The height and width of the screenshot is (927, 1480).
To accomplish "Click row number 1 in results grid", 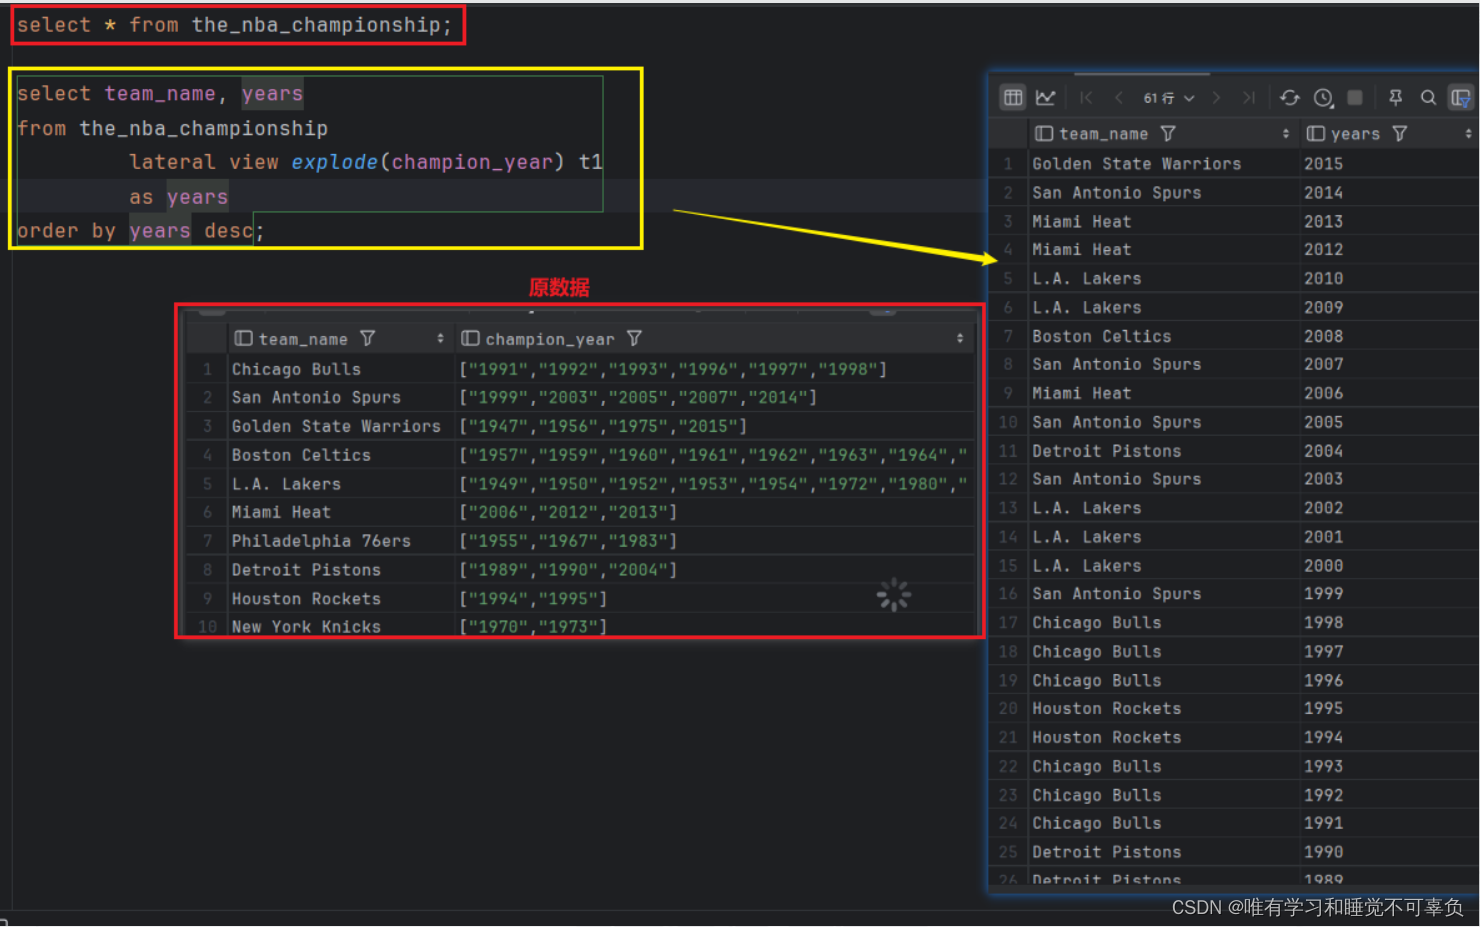I will point(1007,163).
